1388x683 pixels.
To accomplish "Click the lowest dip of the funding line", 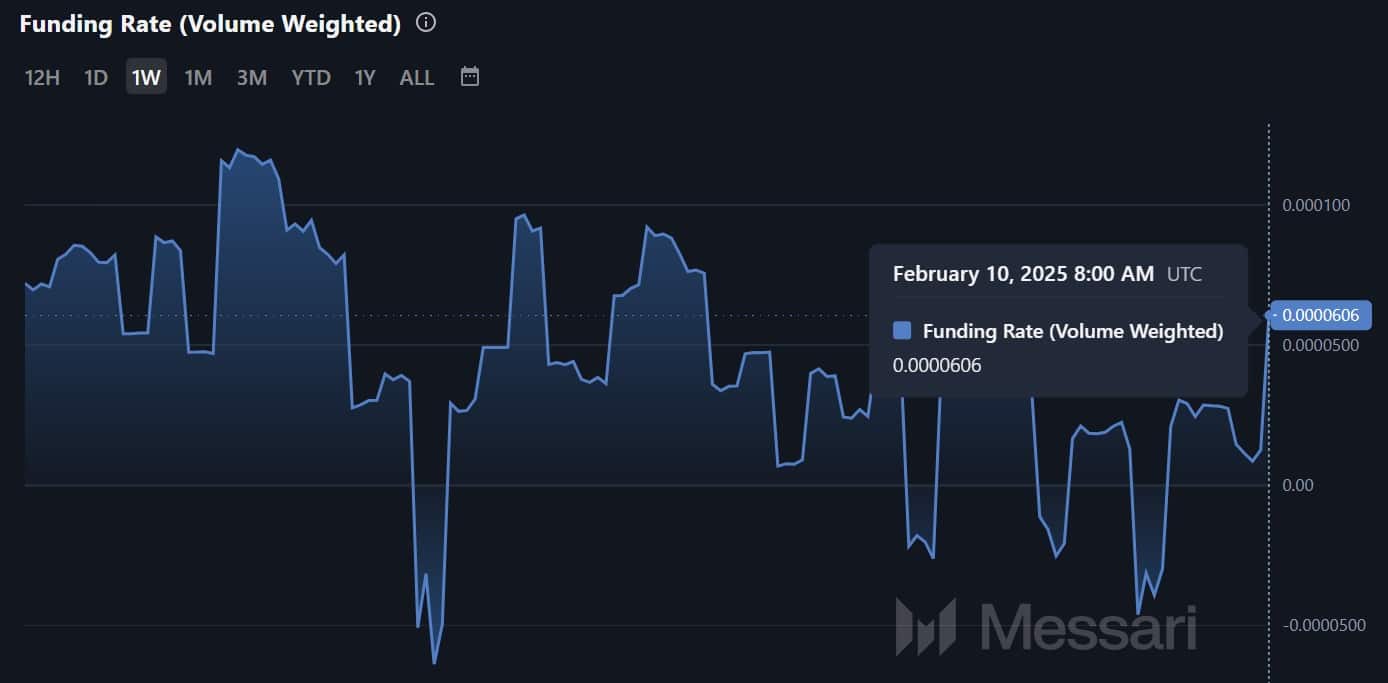I will [434, 662].
